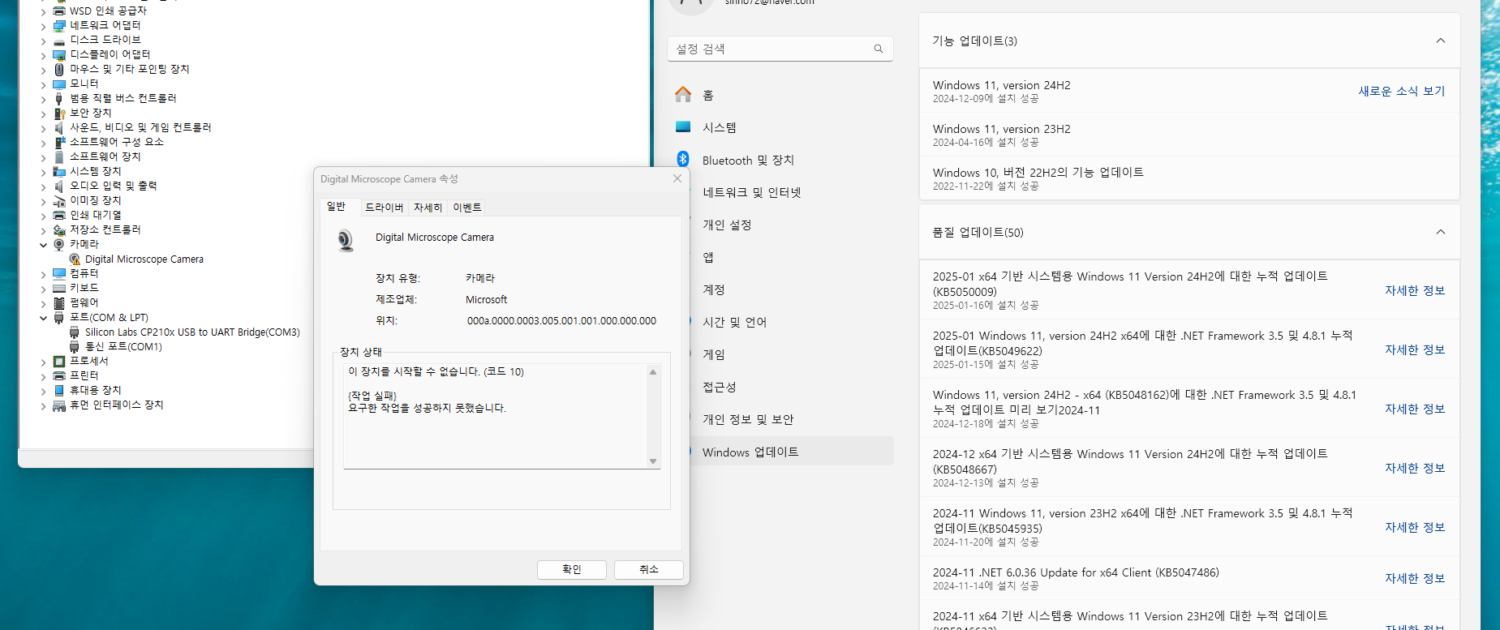Image resolution: width=1500 pixels, height=630 pixels.
Task: Click the 키보드 keyboard icon
Action: click(59, 288)
